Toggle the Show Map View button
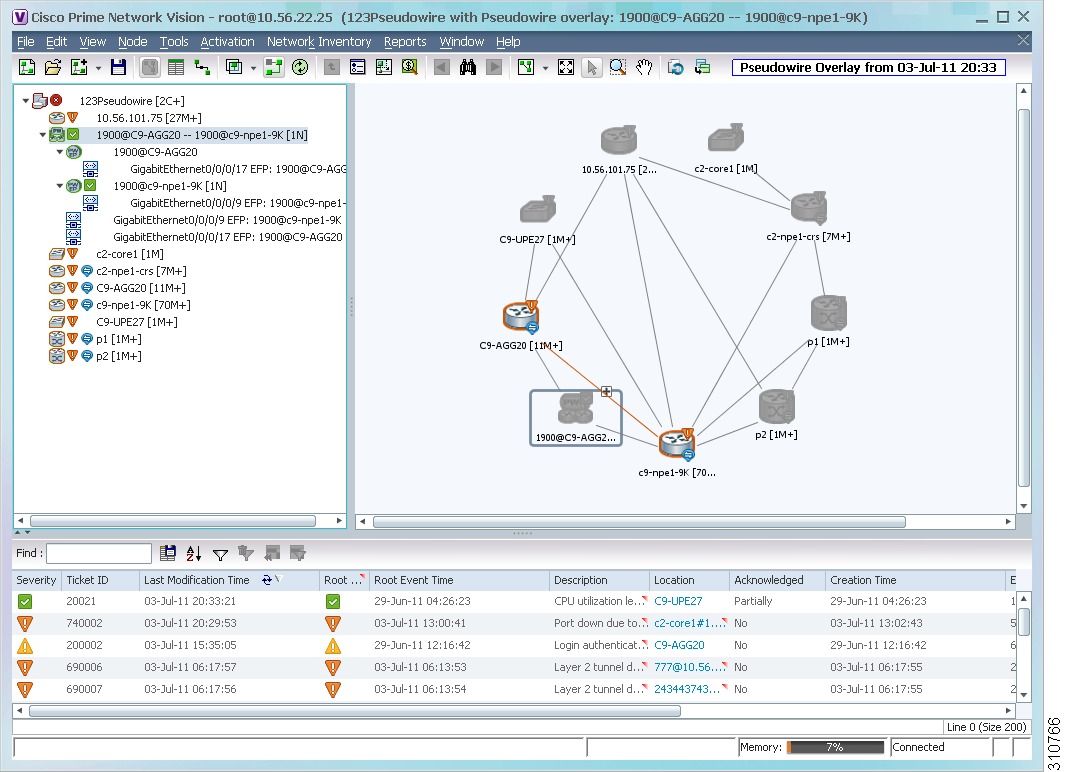 149,67
